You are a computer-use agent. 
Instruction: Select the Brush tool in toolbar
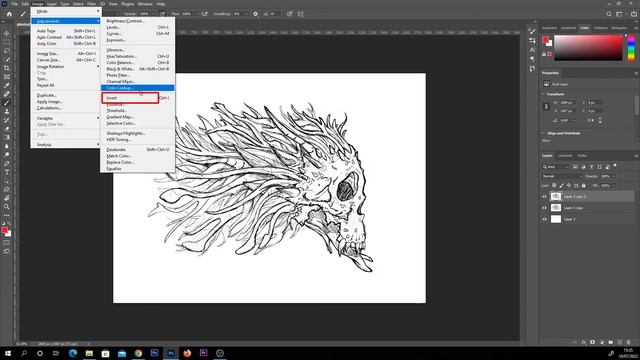[7, 102]
